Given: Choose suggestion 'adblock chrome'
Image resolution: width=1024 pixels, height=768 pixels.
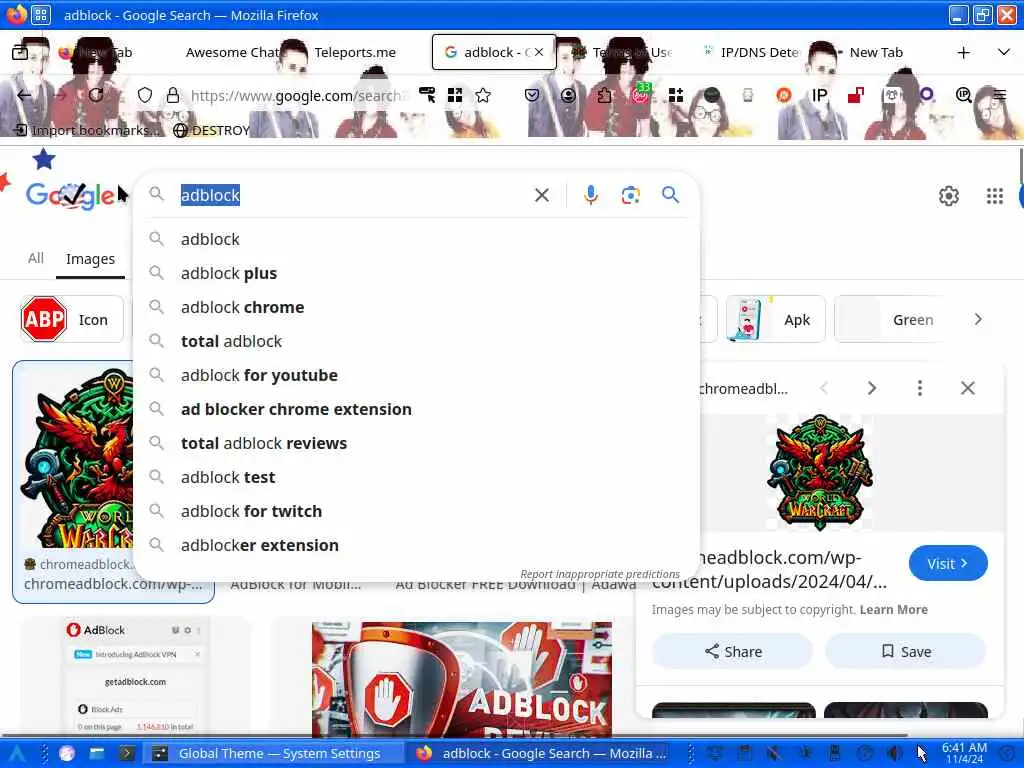Looking at the screenshot, I should [x=417, y=307].
